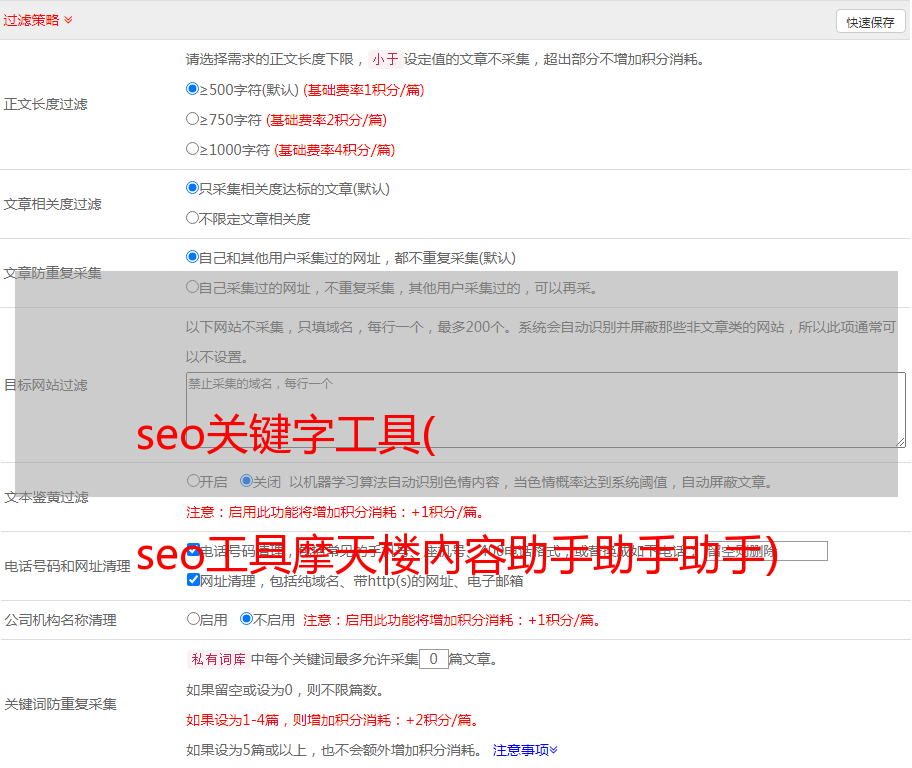912x768 pixels.
Task: Select the ≥500字符 (默认) length option
Action: tap(192, 89)
